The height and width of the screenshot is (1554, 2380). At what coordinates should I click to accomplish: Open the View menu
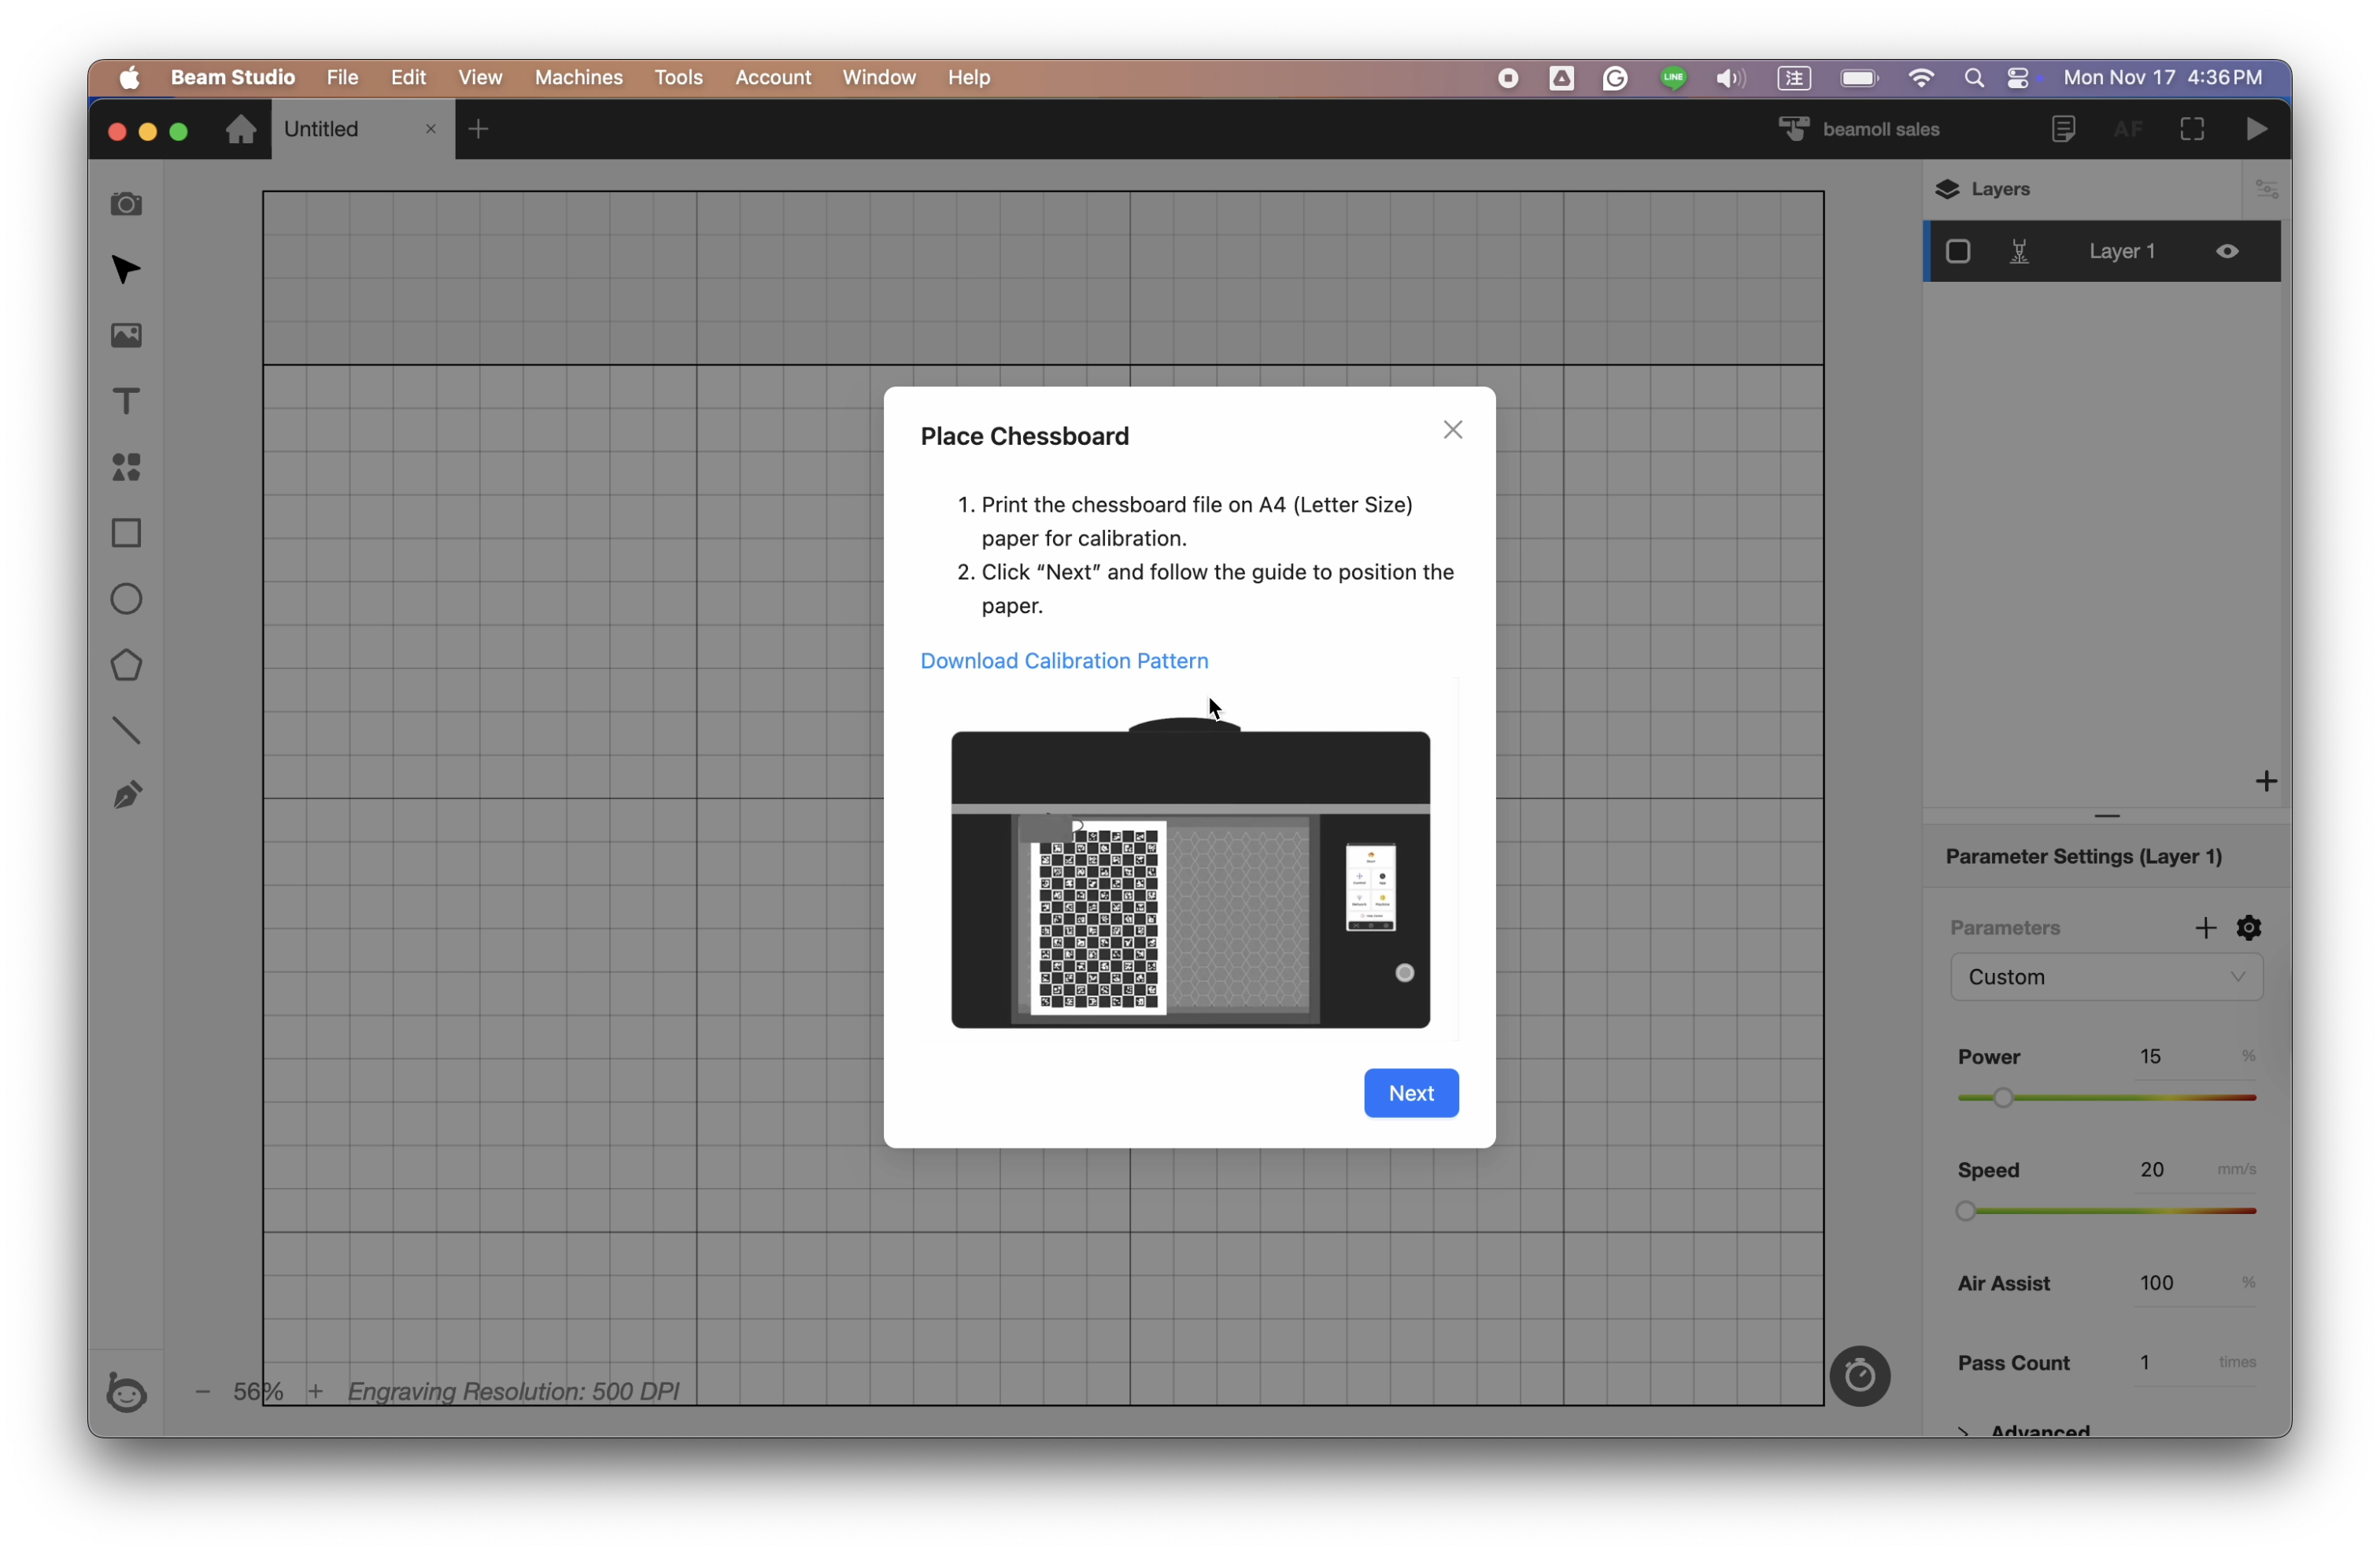point(480,77)
